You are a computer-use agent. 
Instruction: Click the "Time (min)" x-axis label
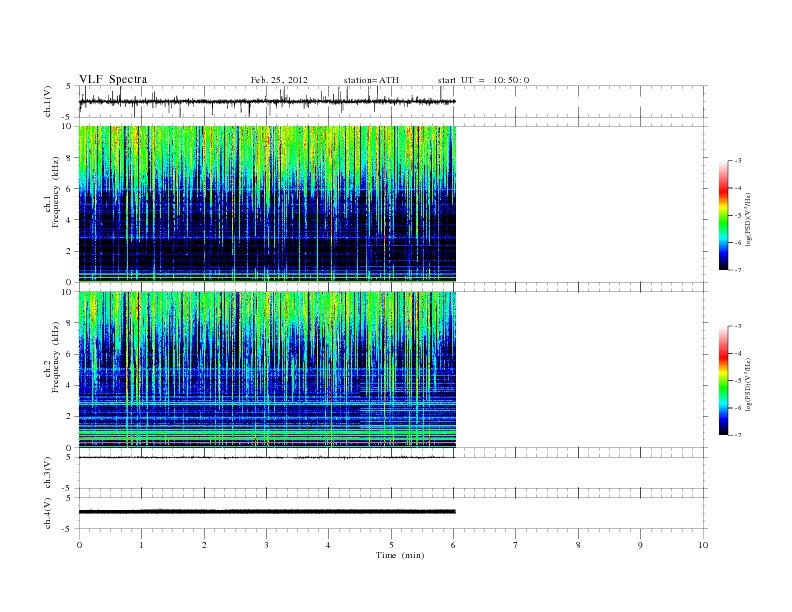pos(400,555)
